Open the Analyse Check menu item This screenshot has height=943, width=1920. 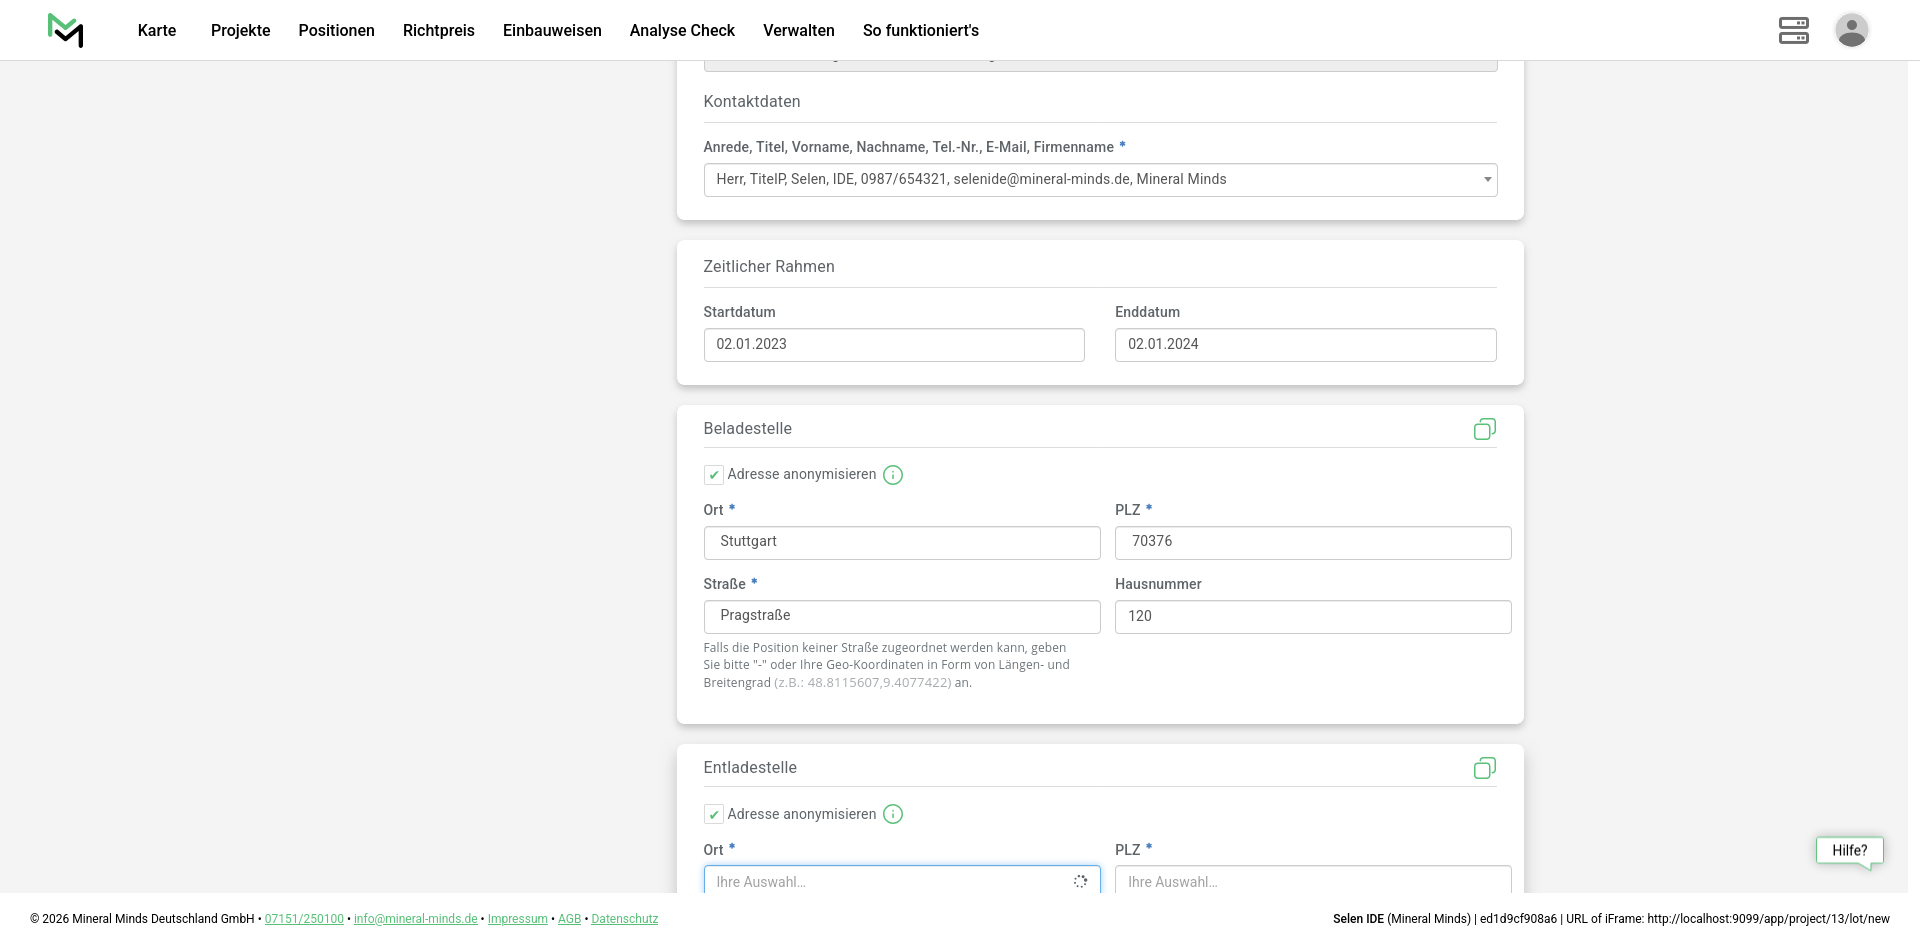682,30
